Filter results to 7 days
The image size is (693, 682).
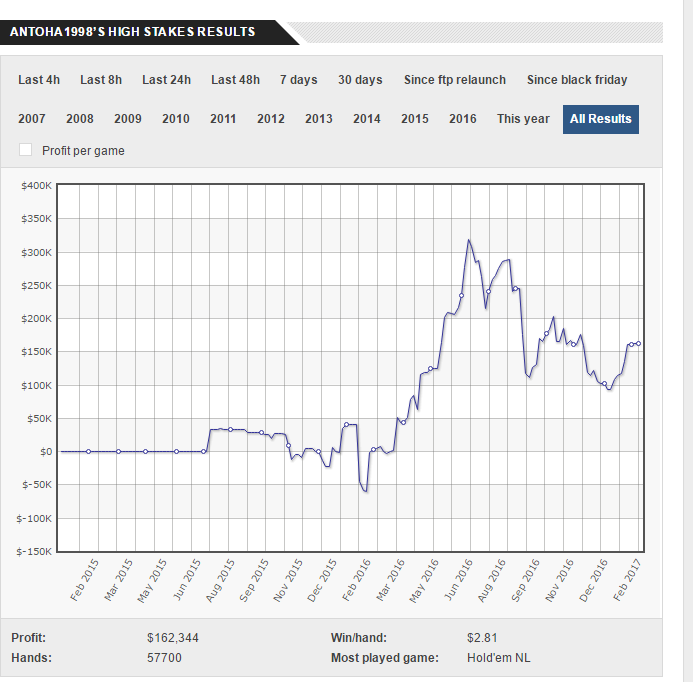coord(298,80)
